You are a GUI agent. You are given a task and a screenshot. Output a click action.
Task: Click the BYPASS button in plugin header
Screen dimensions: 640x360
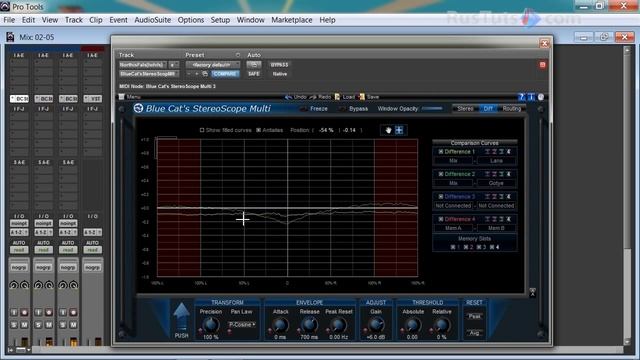tap(280, 64)
